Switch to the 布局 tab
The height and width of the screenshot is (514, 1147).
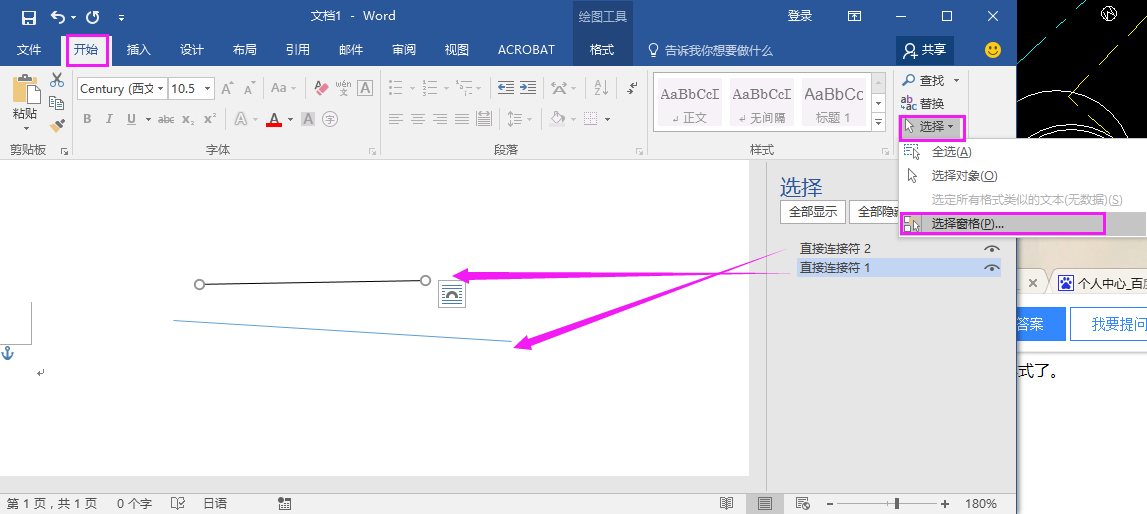[244, 50]
